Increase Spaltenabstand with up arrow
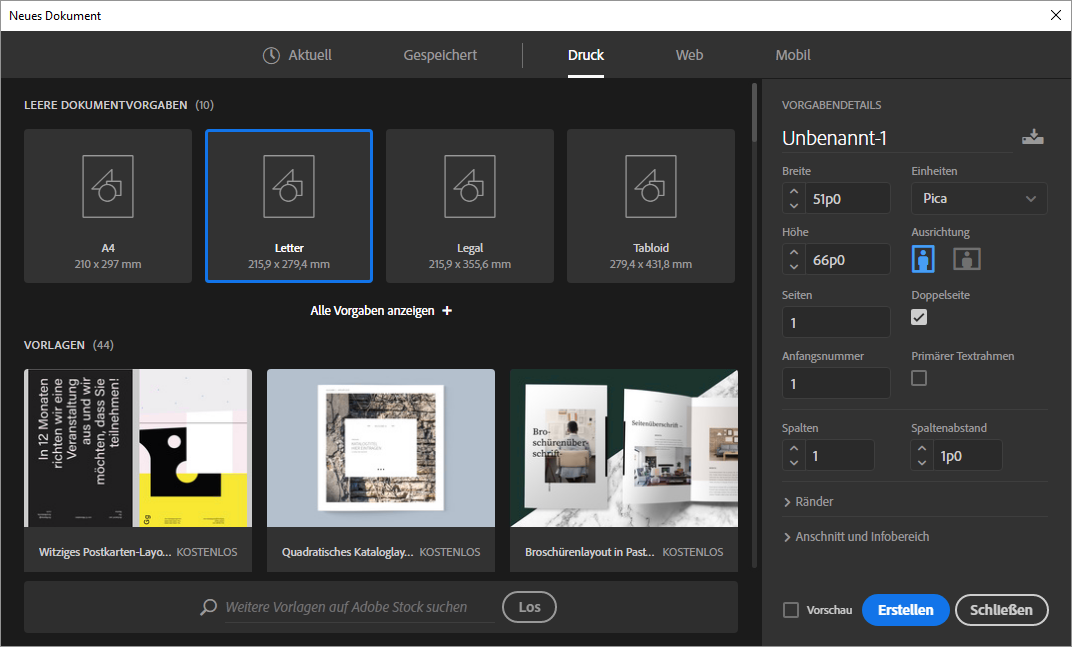This screenshot has width=1072, height=647. click(x=922, y=449)
